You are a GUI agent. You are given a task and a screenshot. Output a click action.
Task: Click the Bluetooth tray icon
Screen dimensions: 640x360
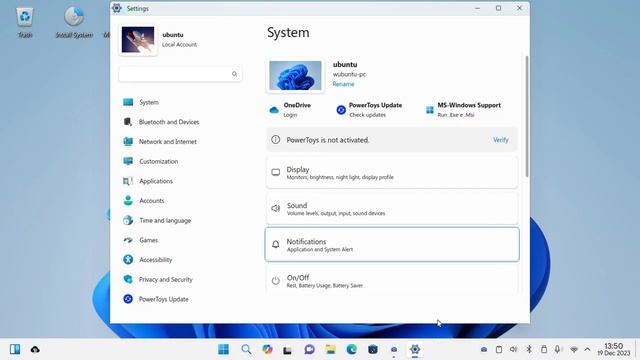tap(529, 349)
